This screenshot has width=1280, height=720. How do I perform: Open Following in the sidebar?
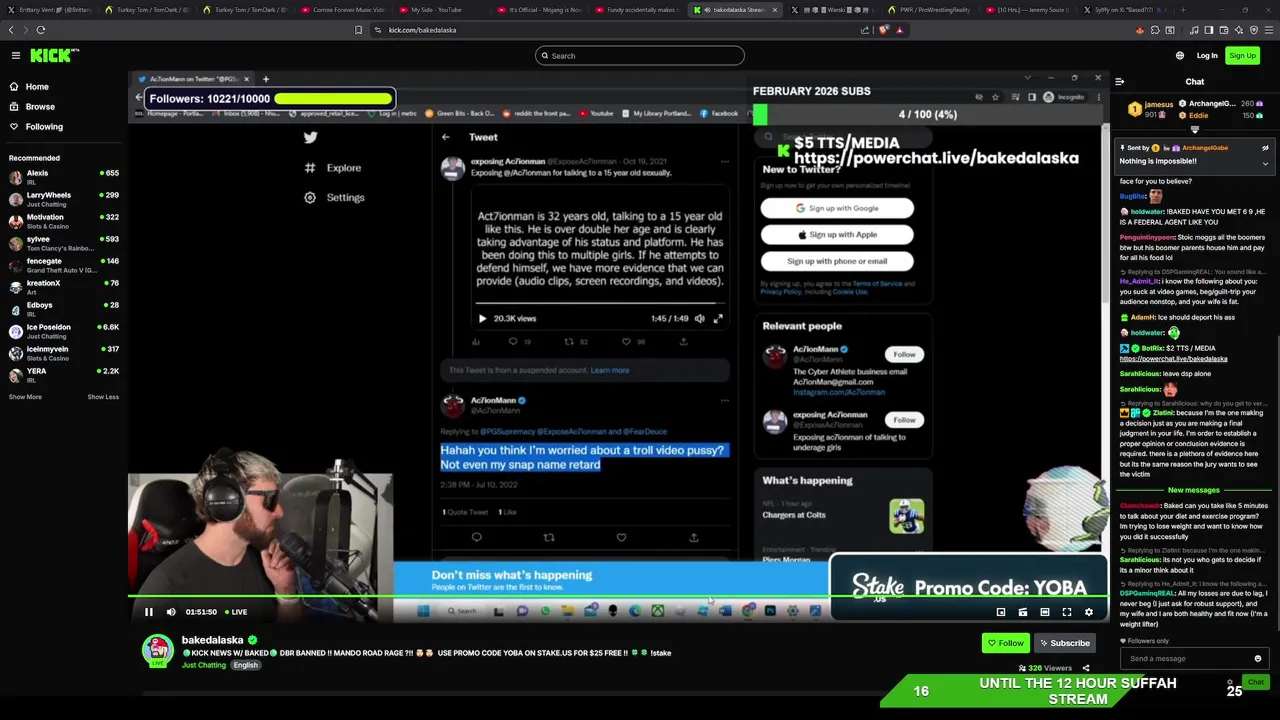(44, 127)
